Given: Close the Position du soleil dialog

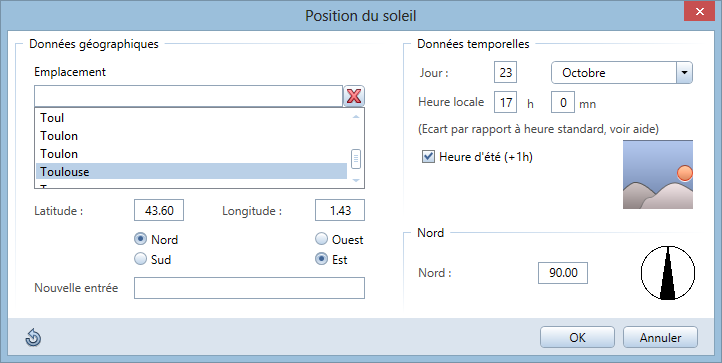Looking at the screenshot, I should (x=699, y=12).
